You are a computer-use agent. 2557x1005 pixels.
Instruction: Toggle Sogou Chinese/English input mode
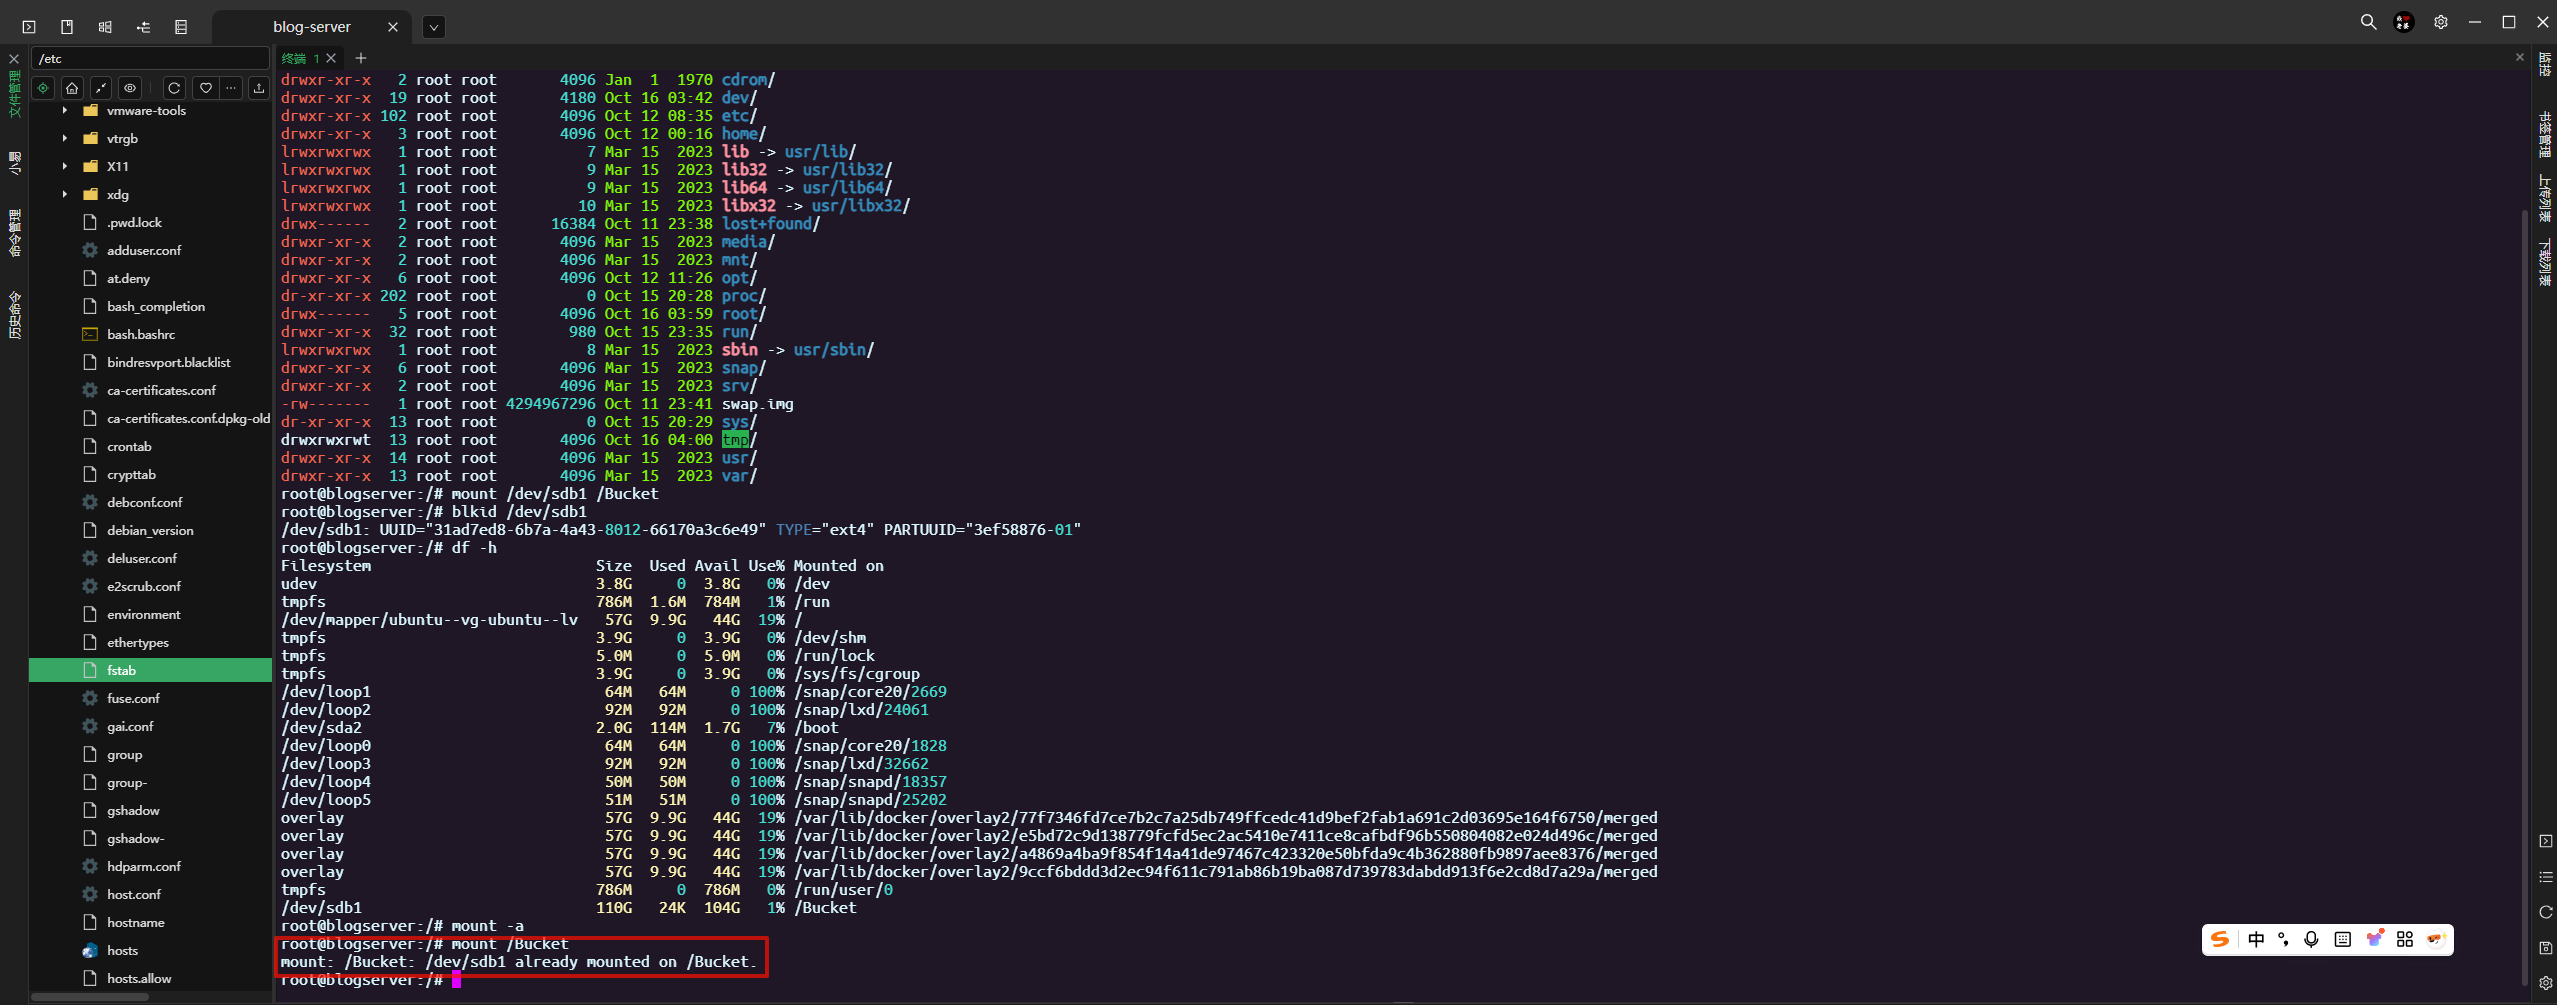coord(2256,939)
